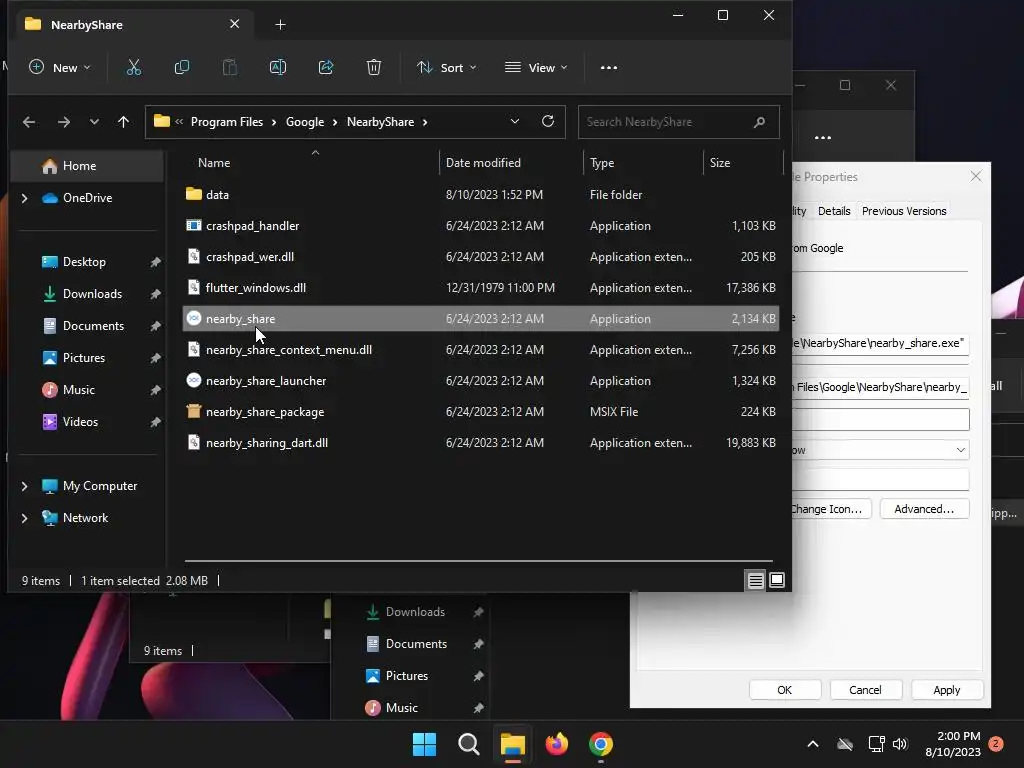Switch to details view layout icon
The image size is (1024, 768).
[x=756, y=580]
